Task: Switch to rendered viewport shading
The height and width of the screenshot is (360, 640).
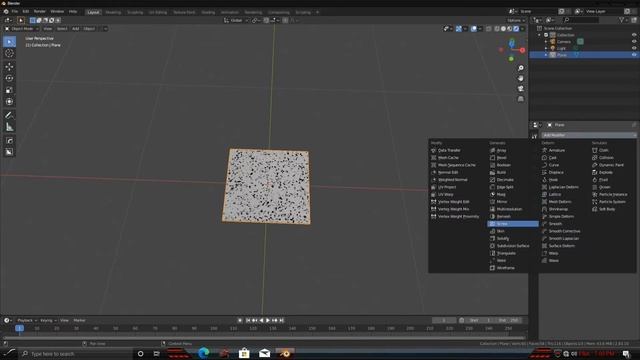Action: (516, 29)
